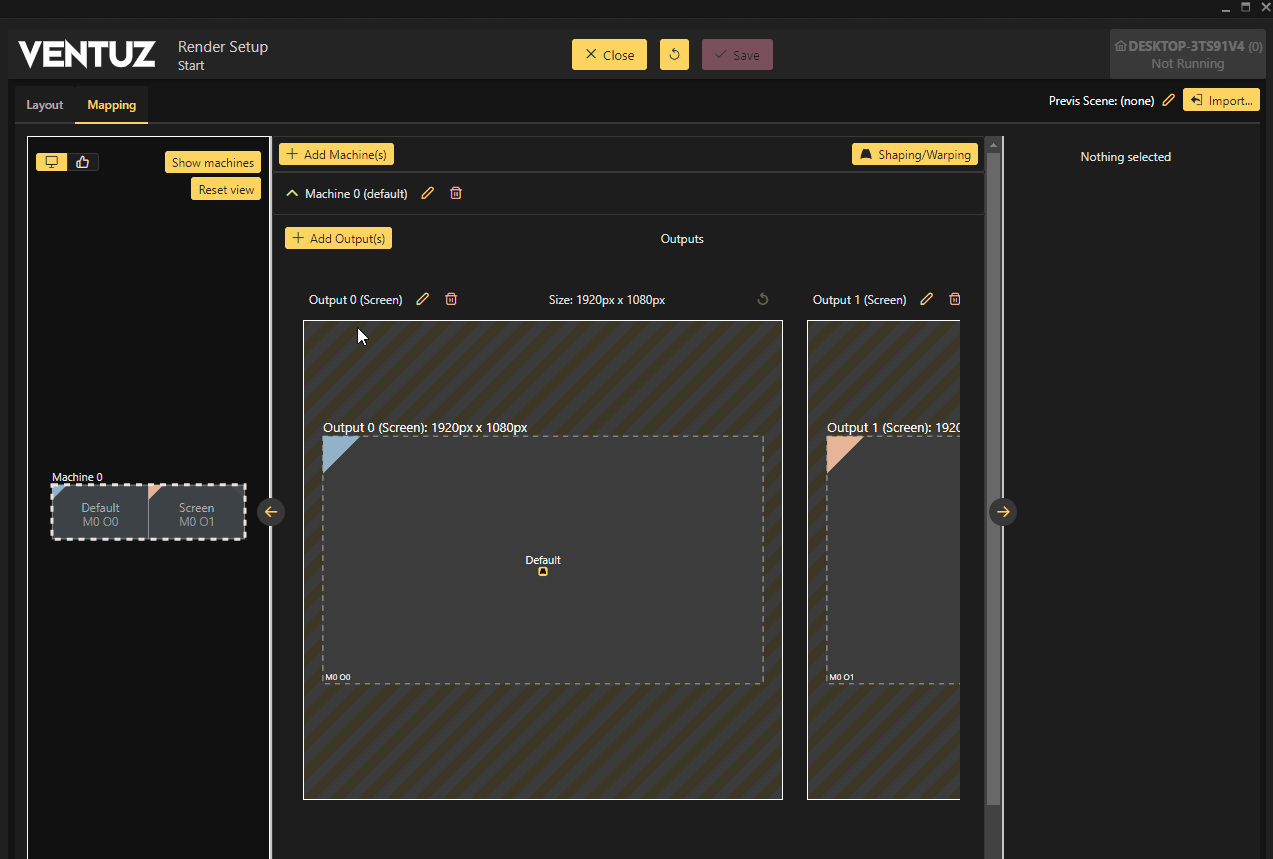The height and width of the screenshot is (859, 1273).
Task: Collapse the Machine 0 section
Action: (292, 193)
